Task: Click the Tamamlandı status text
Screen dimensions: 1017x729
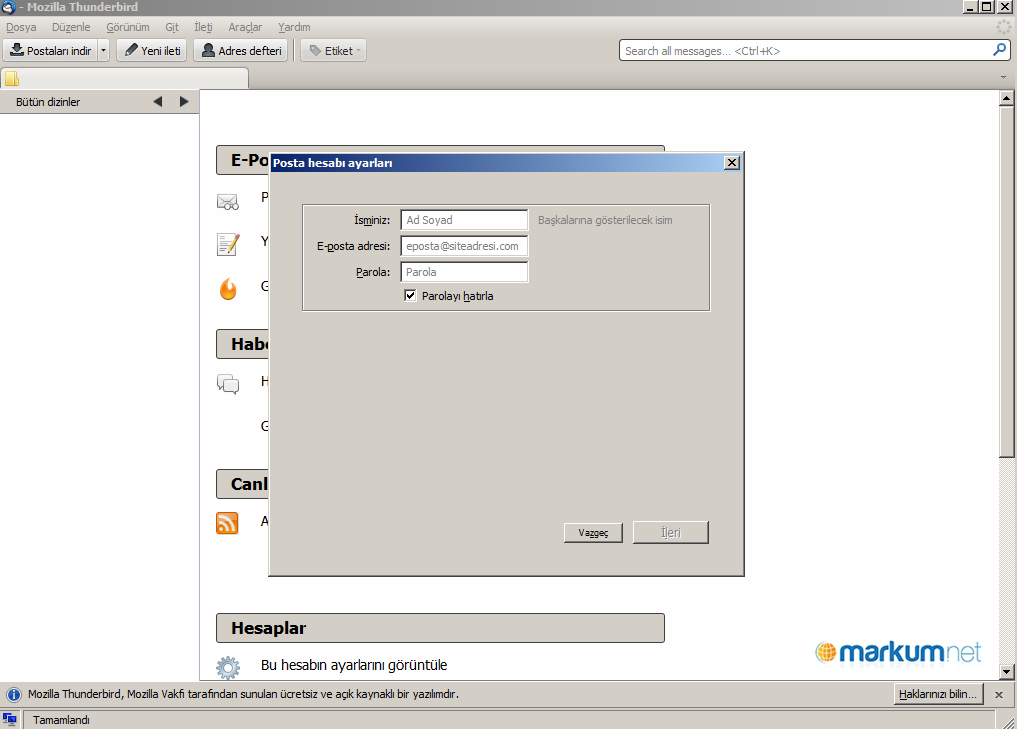Action: [62, 720]
